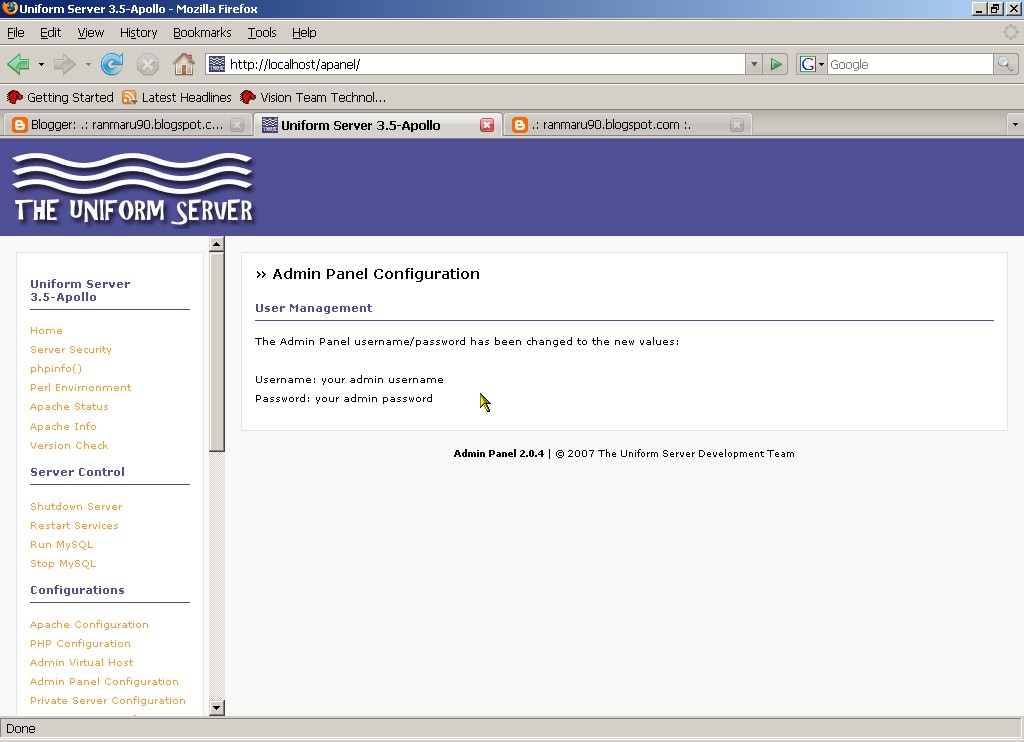Click the Restart Services link
1024x742 pixels.
coord(74,525)
